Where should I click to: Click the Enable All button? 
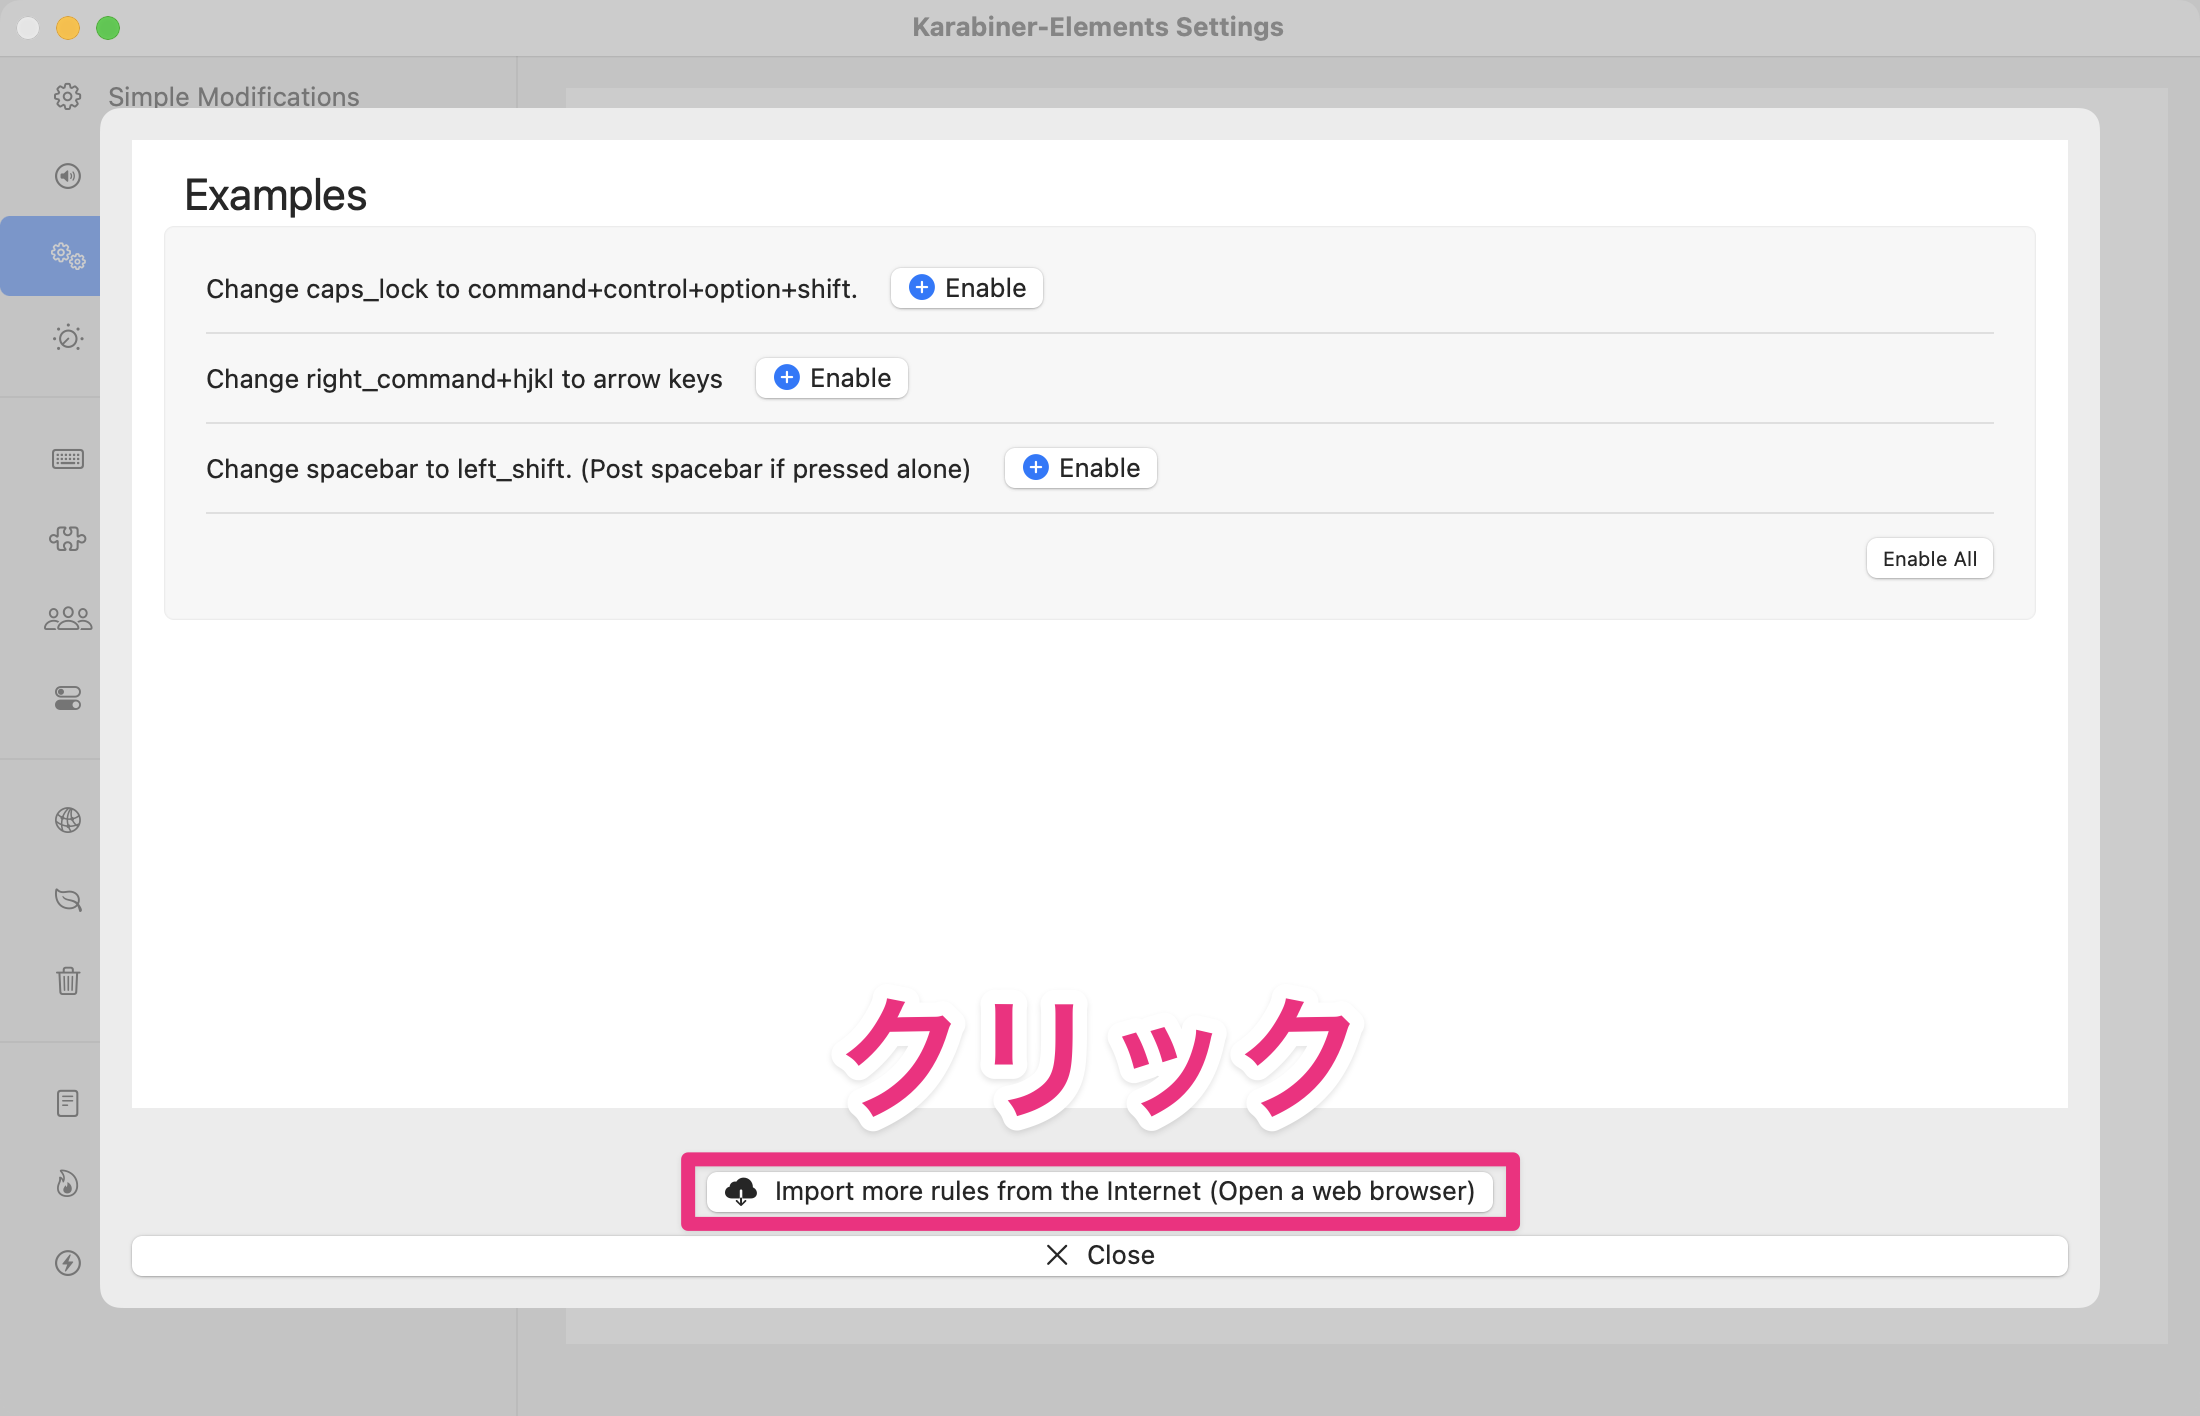coord(1929,558)
